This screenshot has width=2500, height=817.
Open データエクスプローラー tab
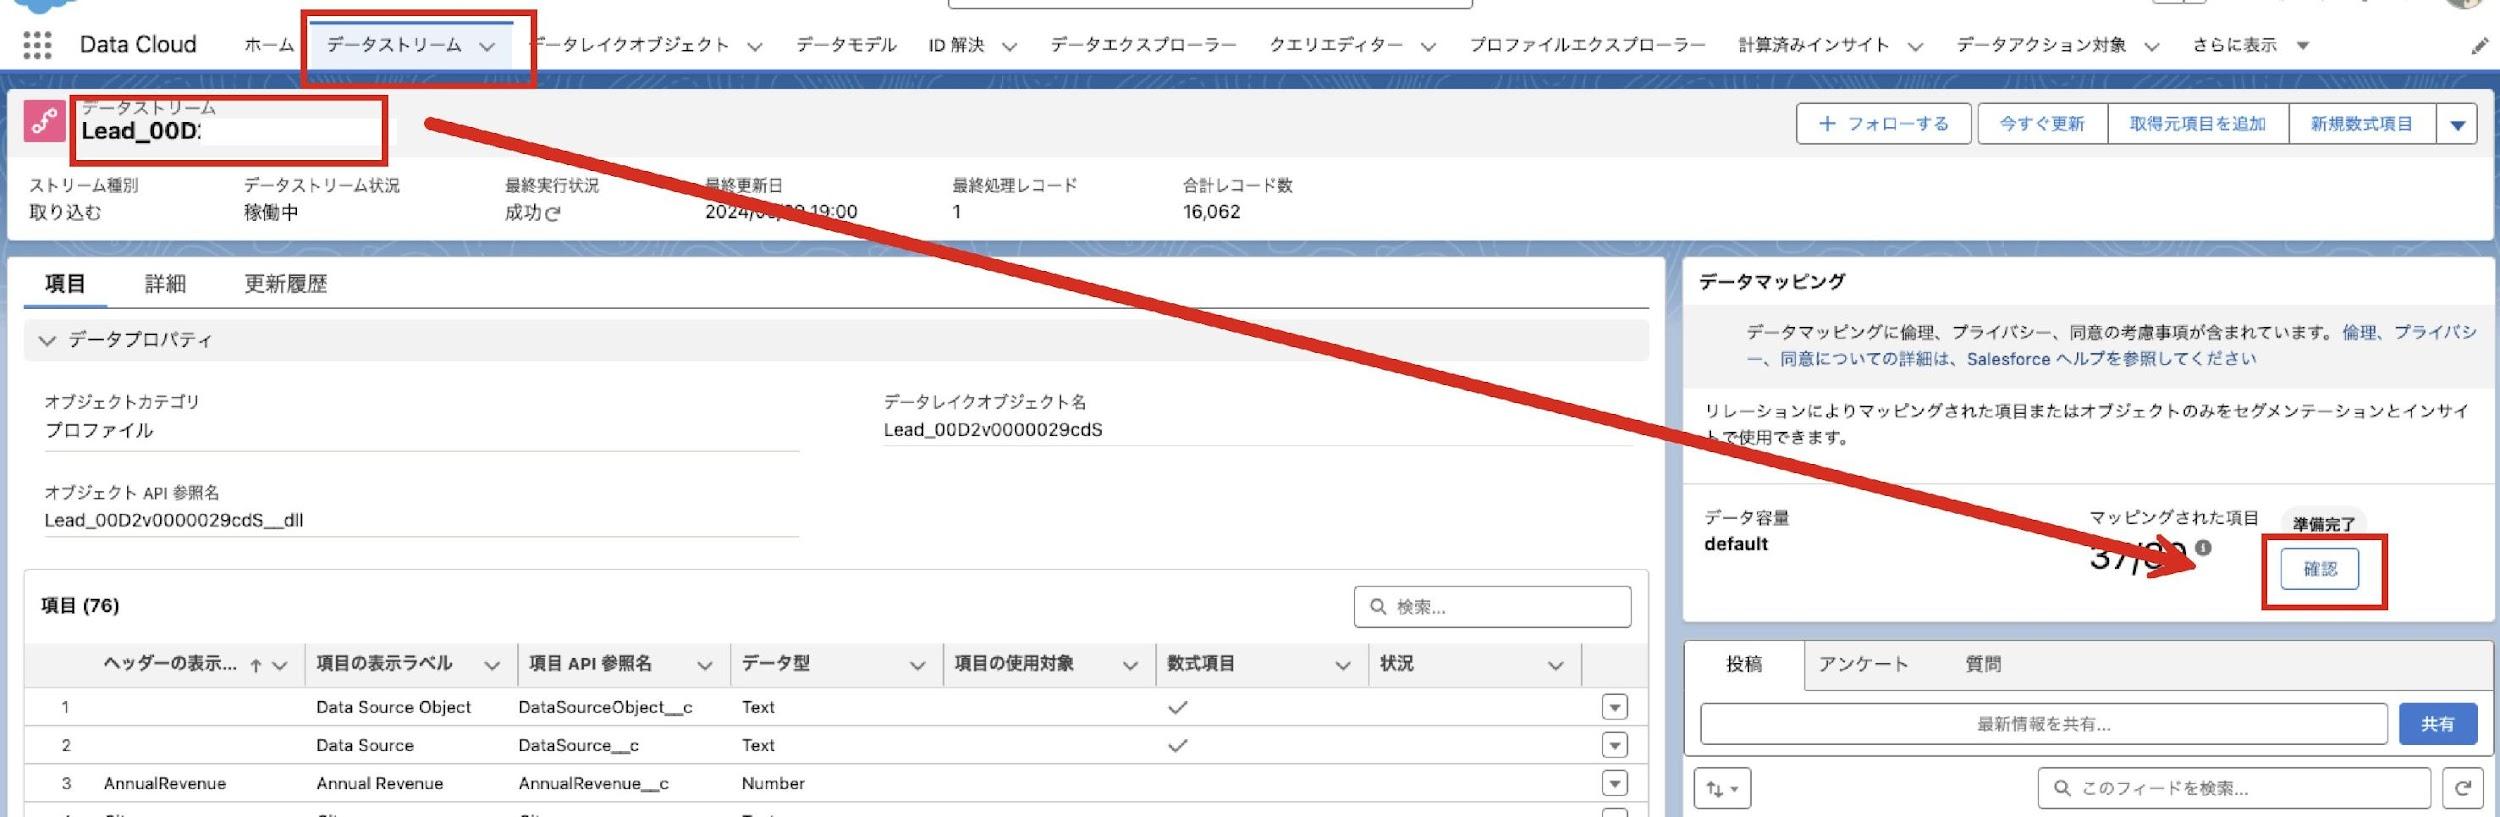coord(1143,45)
